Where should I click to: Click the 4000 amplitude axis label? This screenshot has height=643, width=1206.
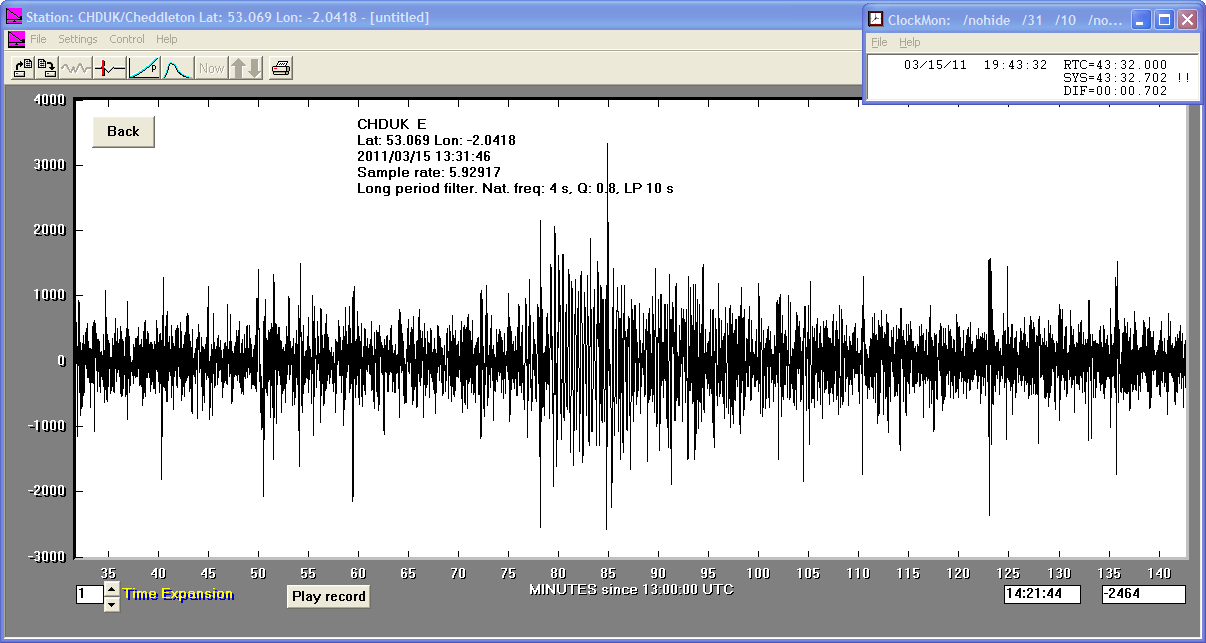click(x=49, y=99)
